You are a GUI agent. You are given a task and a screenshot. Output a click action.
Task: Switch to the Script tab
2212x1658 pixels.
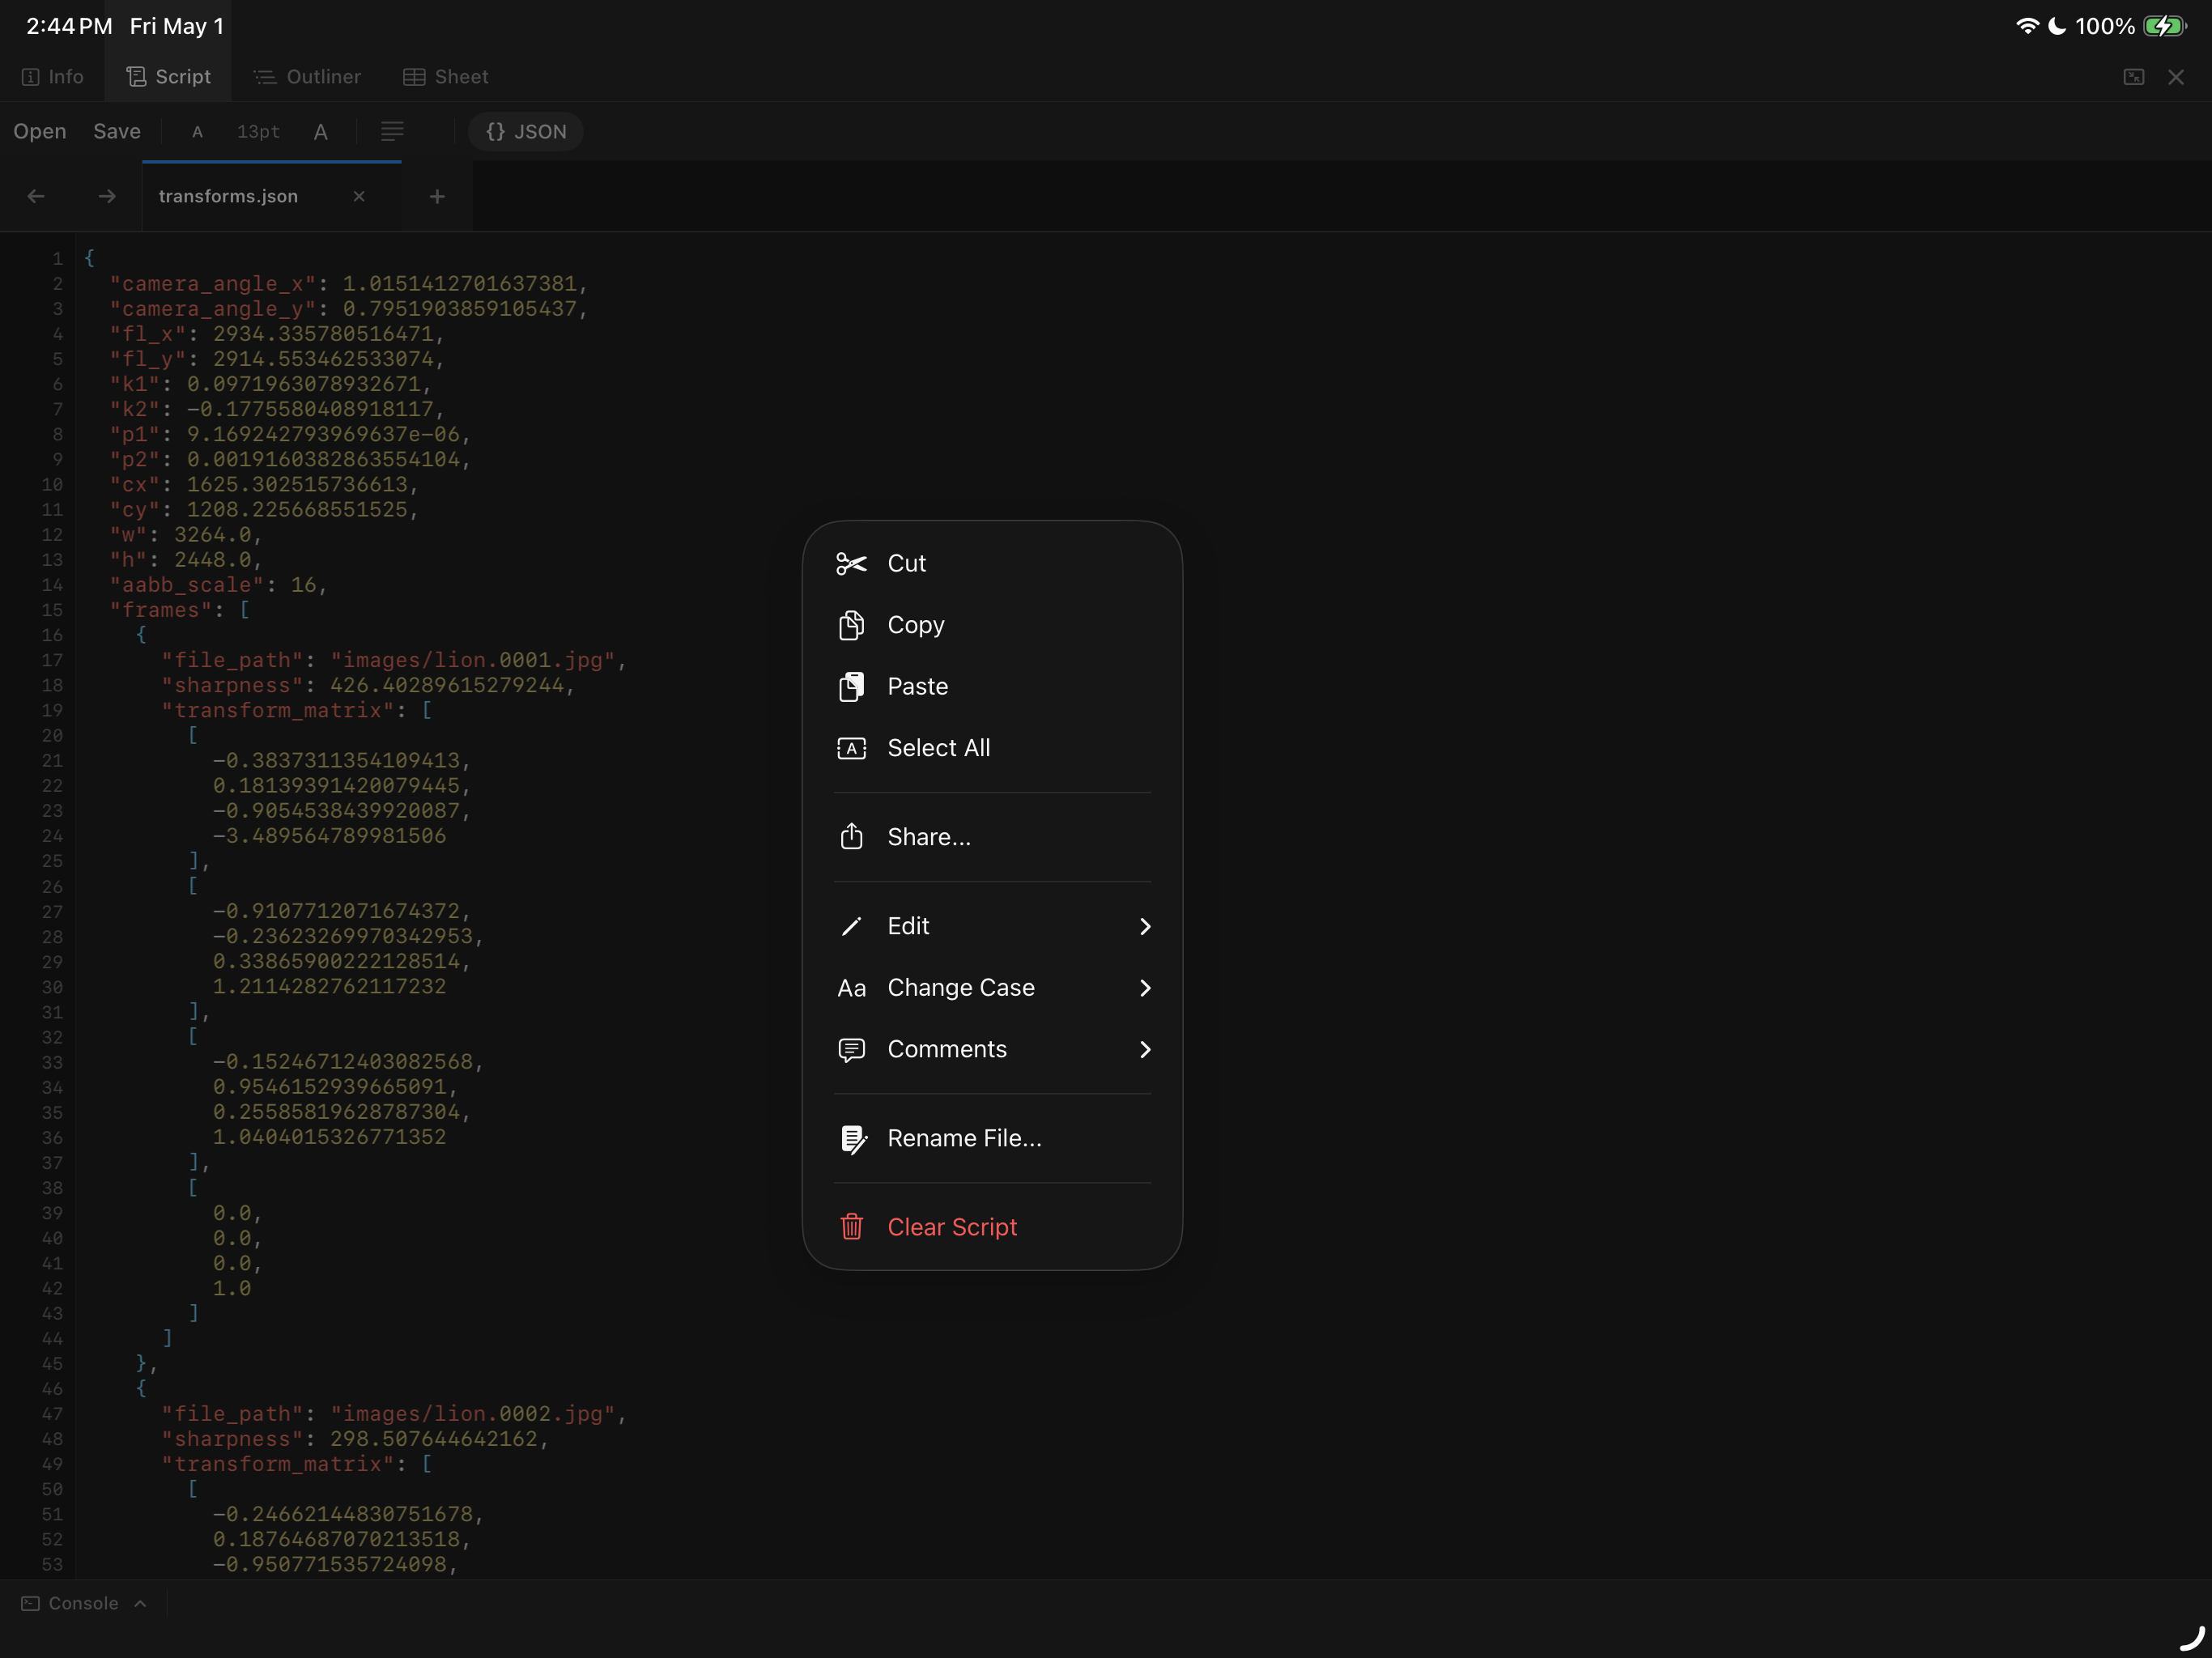(168, 77)
